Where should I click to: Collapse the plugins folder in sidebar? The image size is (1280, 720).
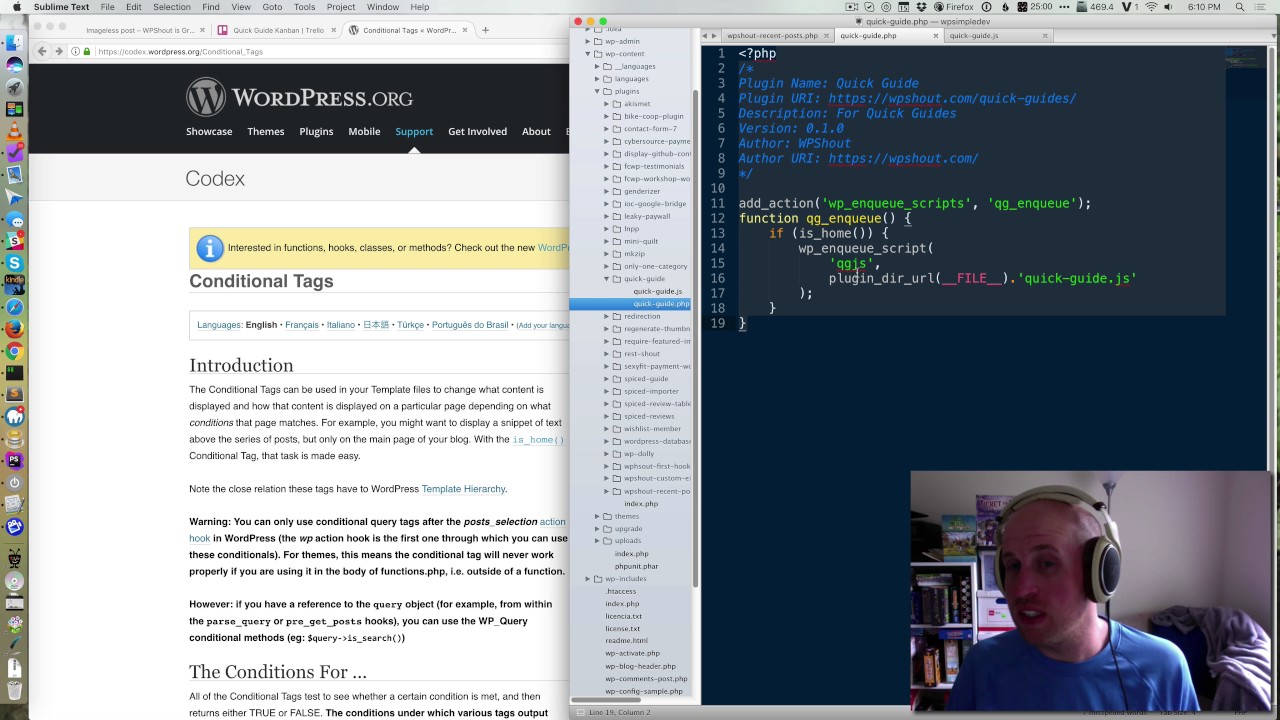coord(597,91)
